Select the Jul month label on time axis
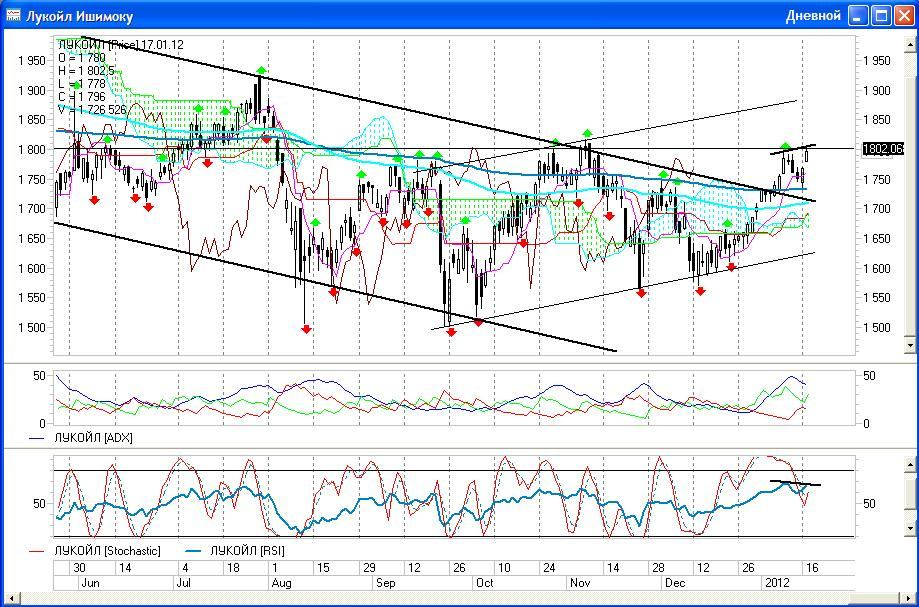919x607 pixels. 185,583
